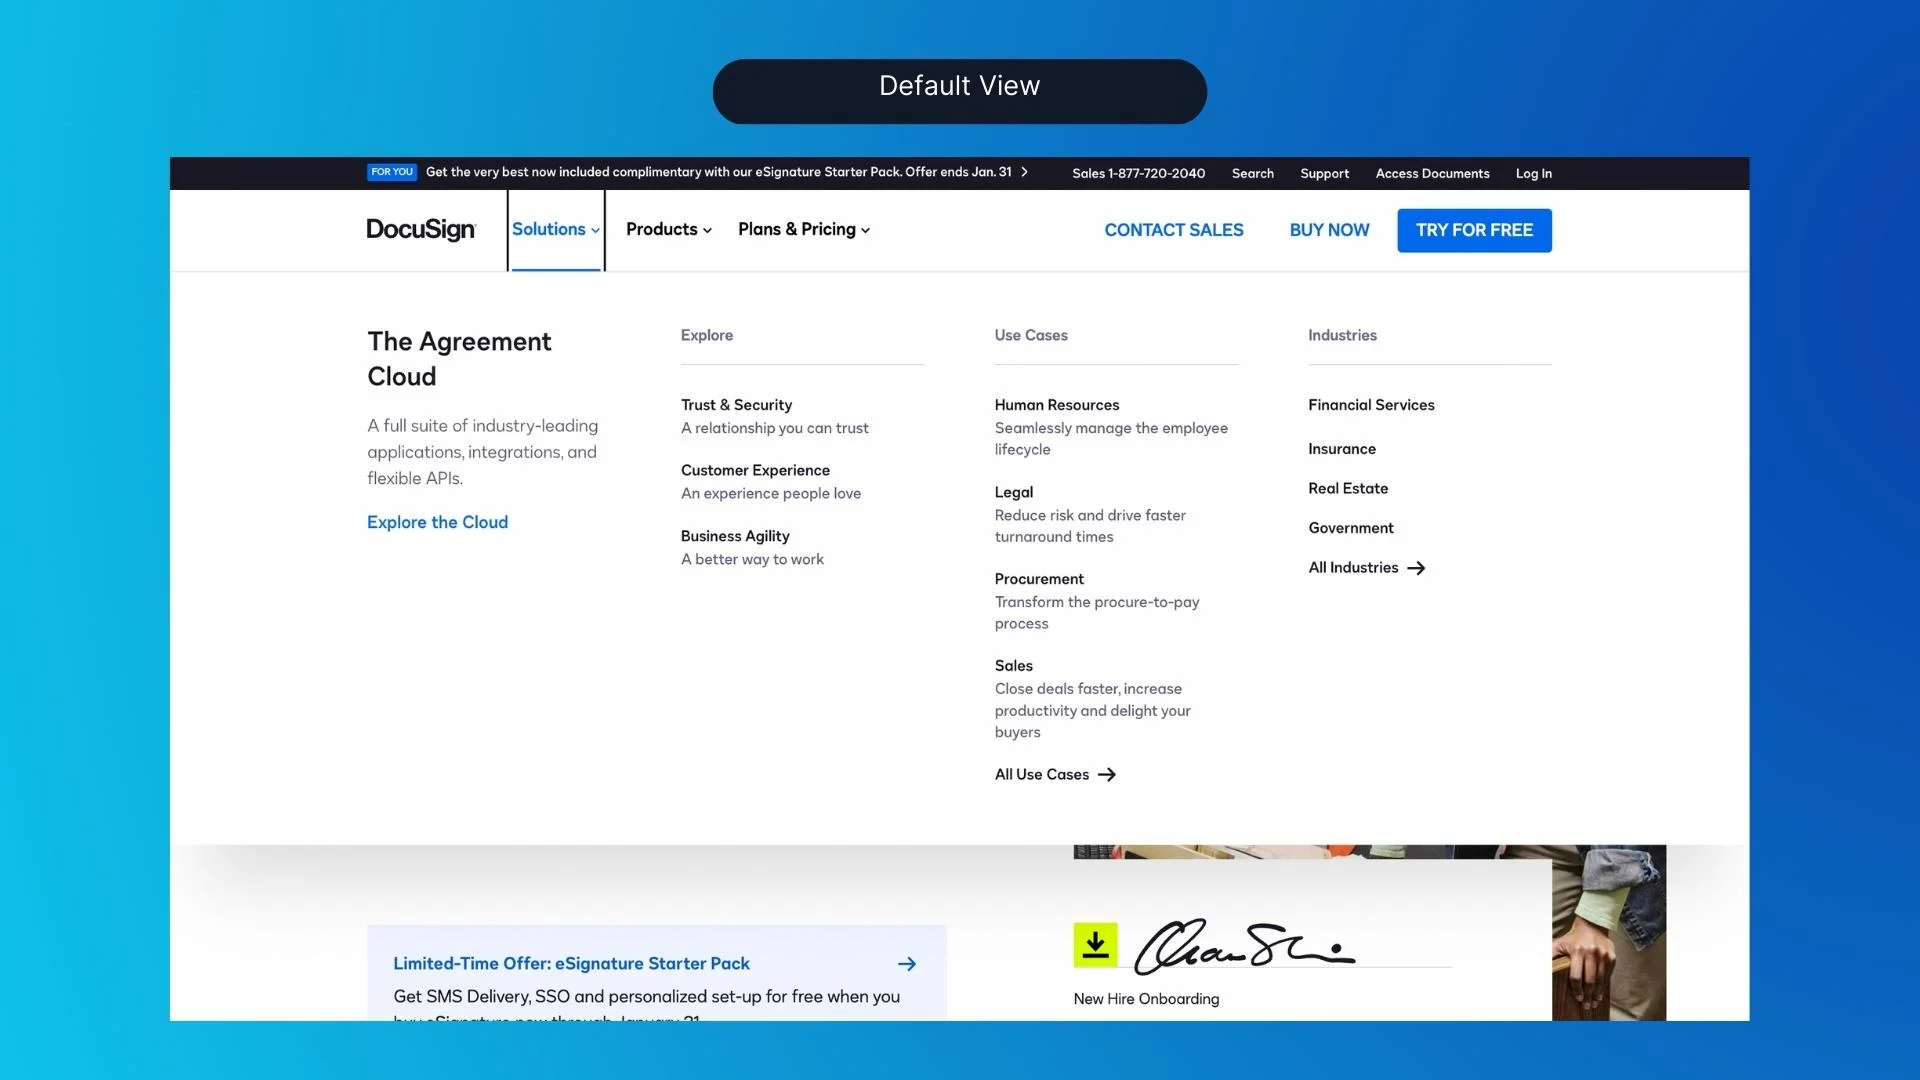Click the eSignature Starter Pack promo banner text
This screenshot has height=1080, width=1920.
[x=718, y=172]
